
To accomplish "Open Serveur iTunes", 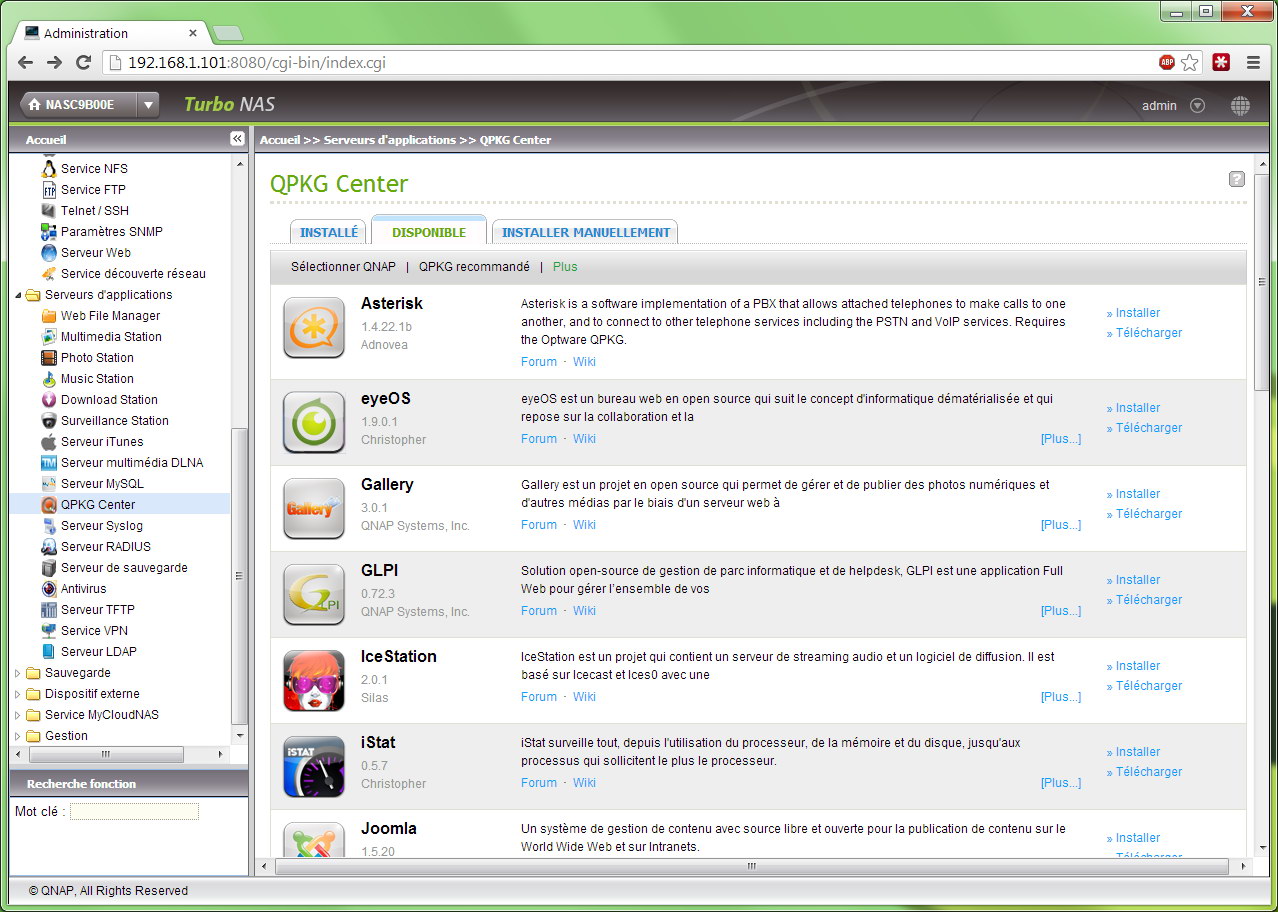I will [102, 441].
